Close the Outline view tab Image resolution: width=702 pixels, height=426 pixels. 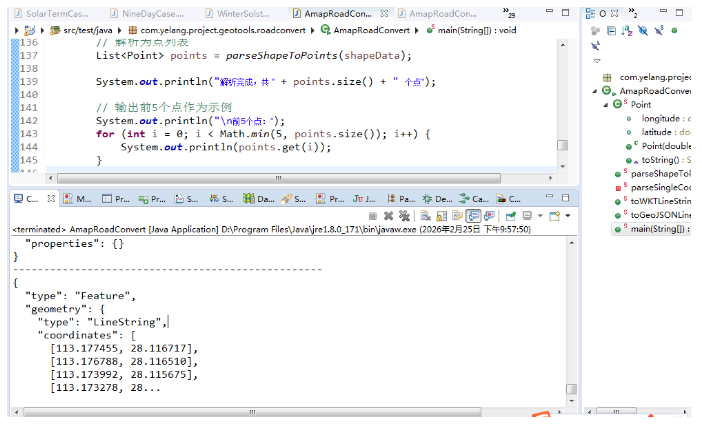coord(615,13)
